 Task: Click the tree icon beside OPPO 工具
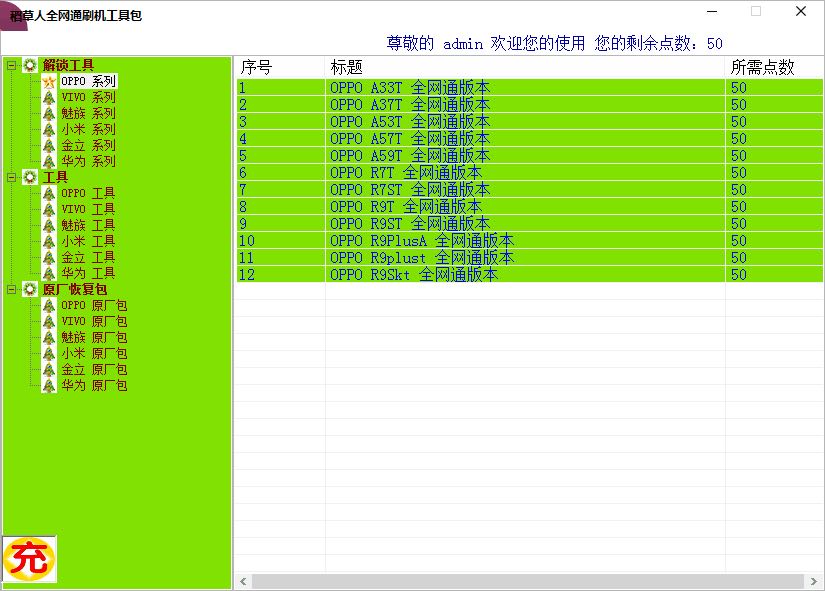pyautogui.click(x=49, y=194)
